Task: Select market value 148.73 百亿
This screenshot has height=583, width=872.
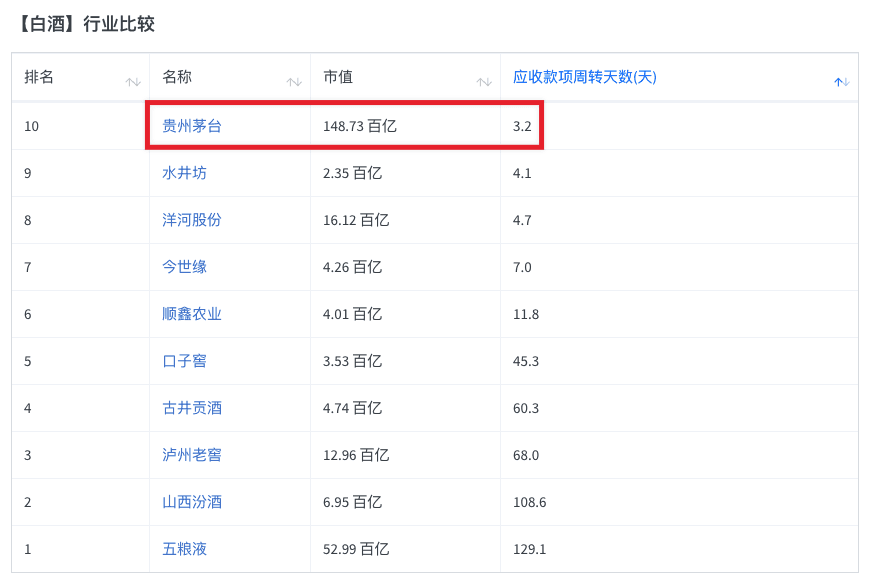Action: 360,126
